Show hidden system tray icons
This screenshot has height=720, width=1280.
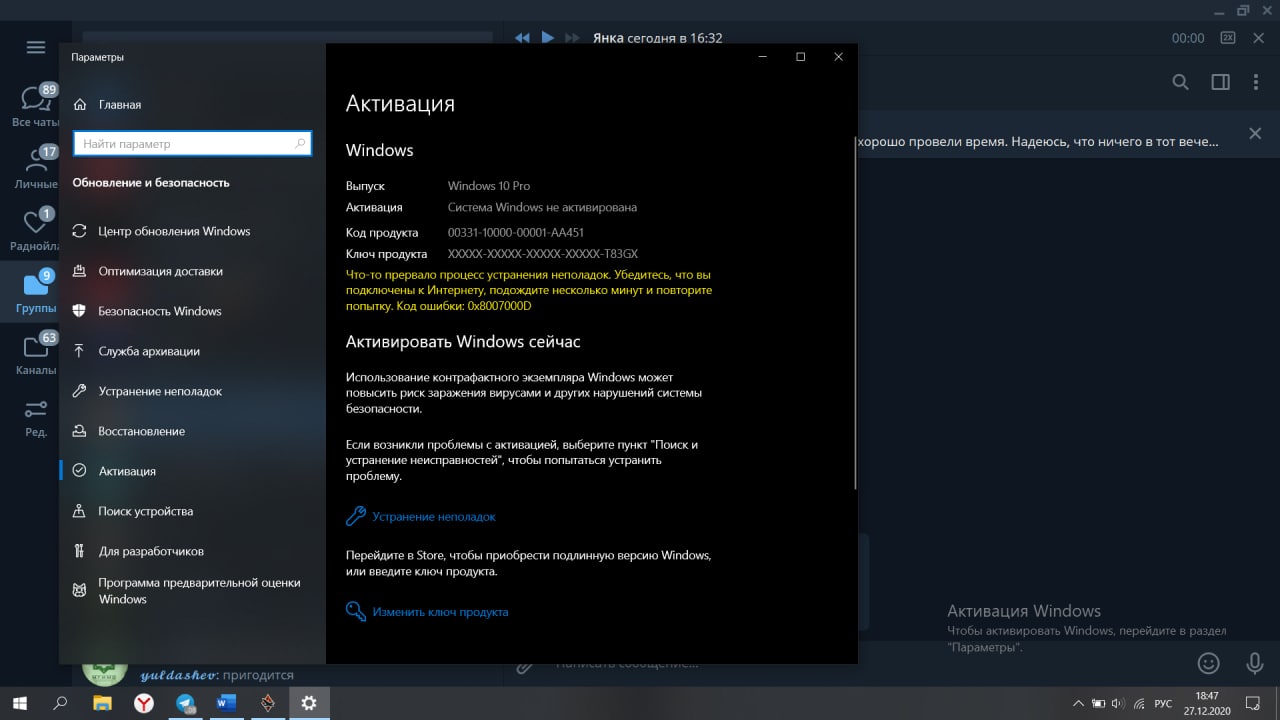click(1079, 703)
